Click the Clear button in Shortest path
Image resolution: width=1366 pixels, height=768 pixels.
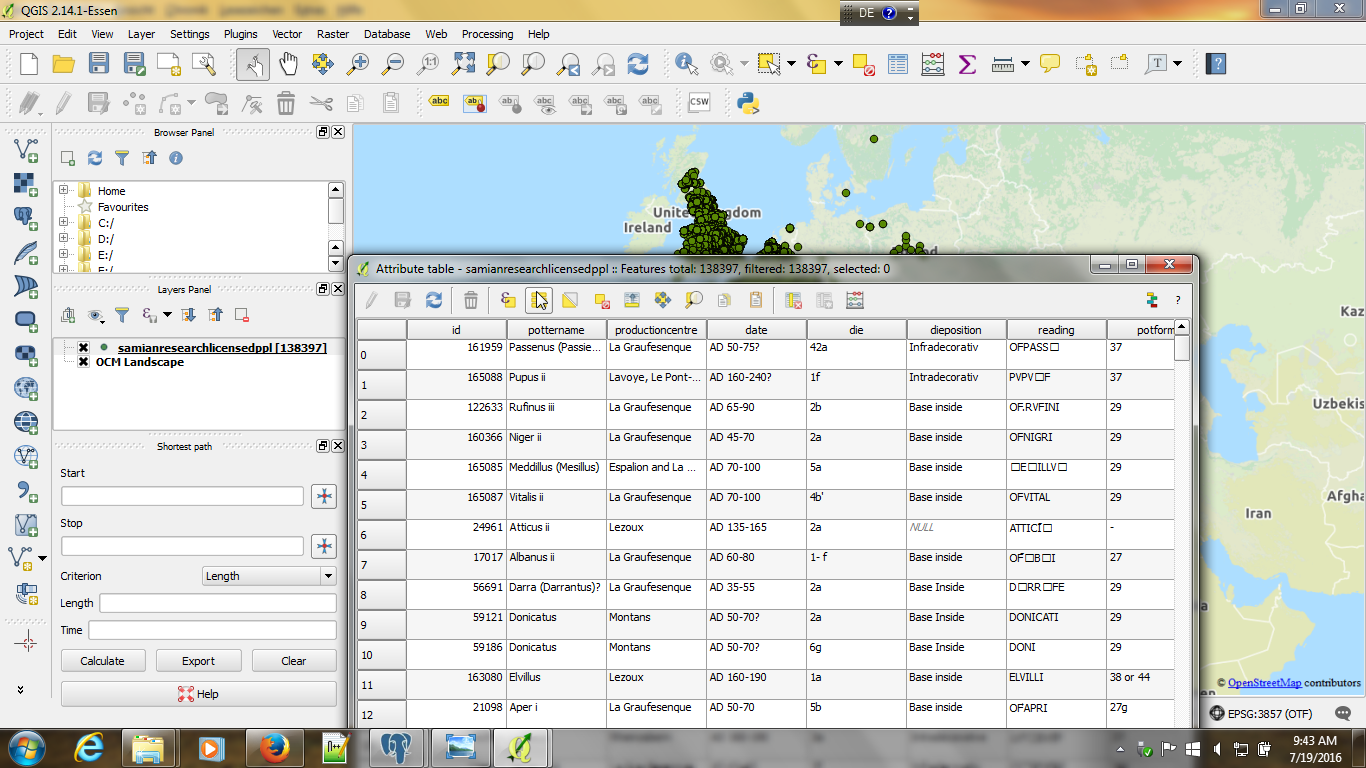[294, 661]
